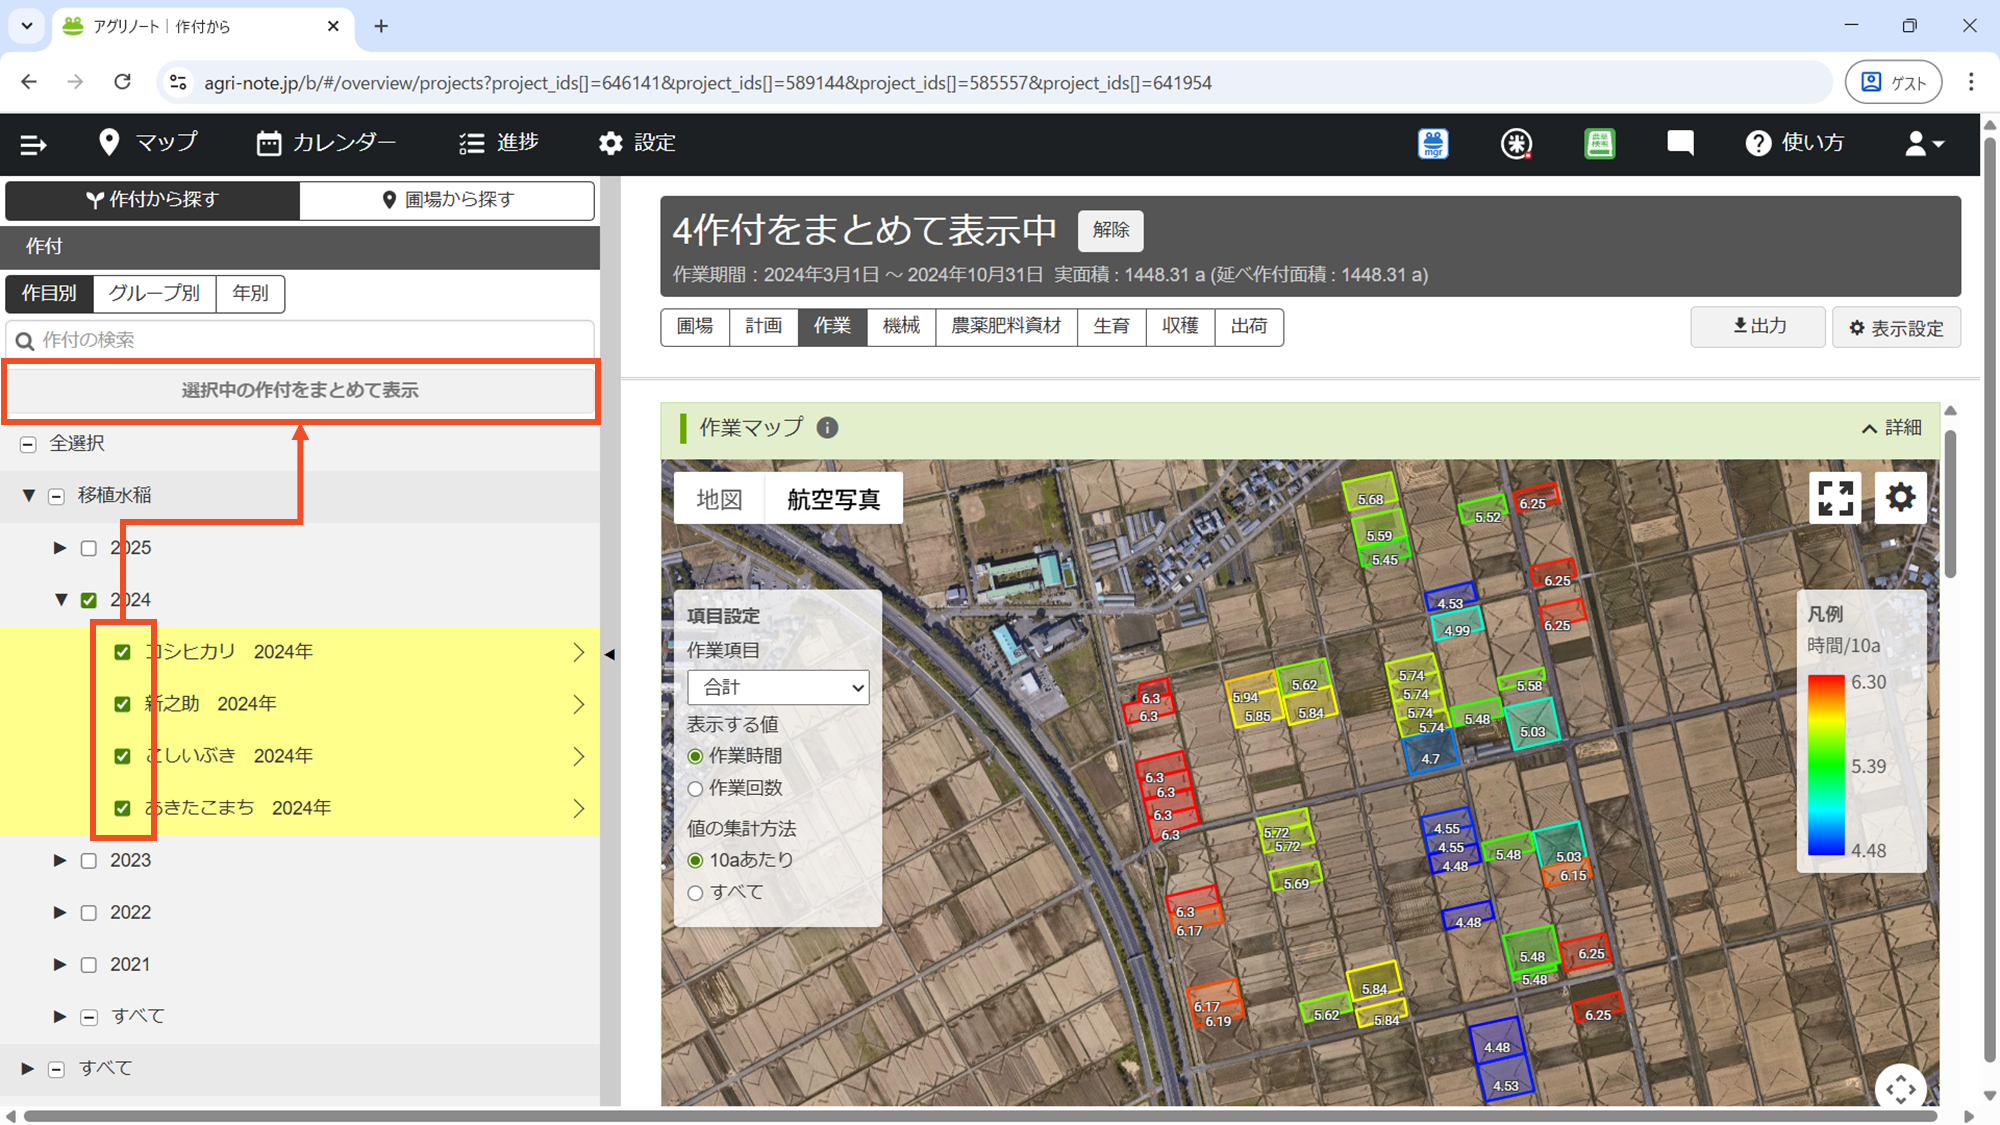Screen dimensions: 2000x1125
Task: Switch to the 機械 tab
Action: coord(901,327)
